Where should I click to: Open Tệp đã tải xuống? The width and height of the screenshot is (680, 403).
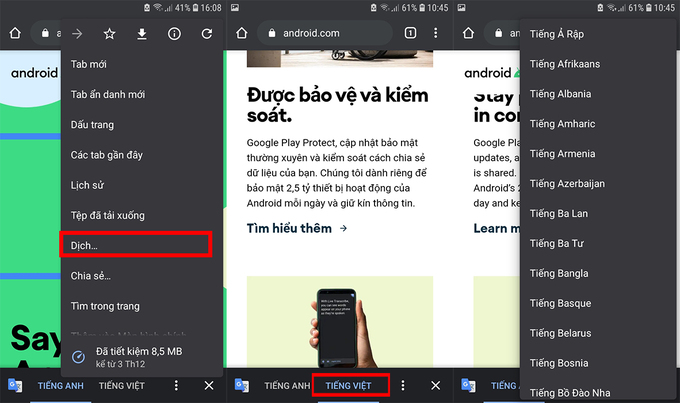pos(141,216)
